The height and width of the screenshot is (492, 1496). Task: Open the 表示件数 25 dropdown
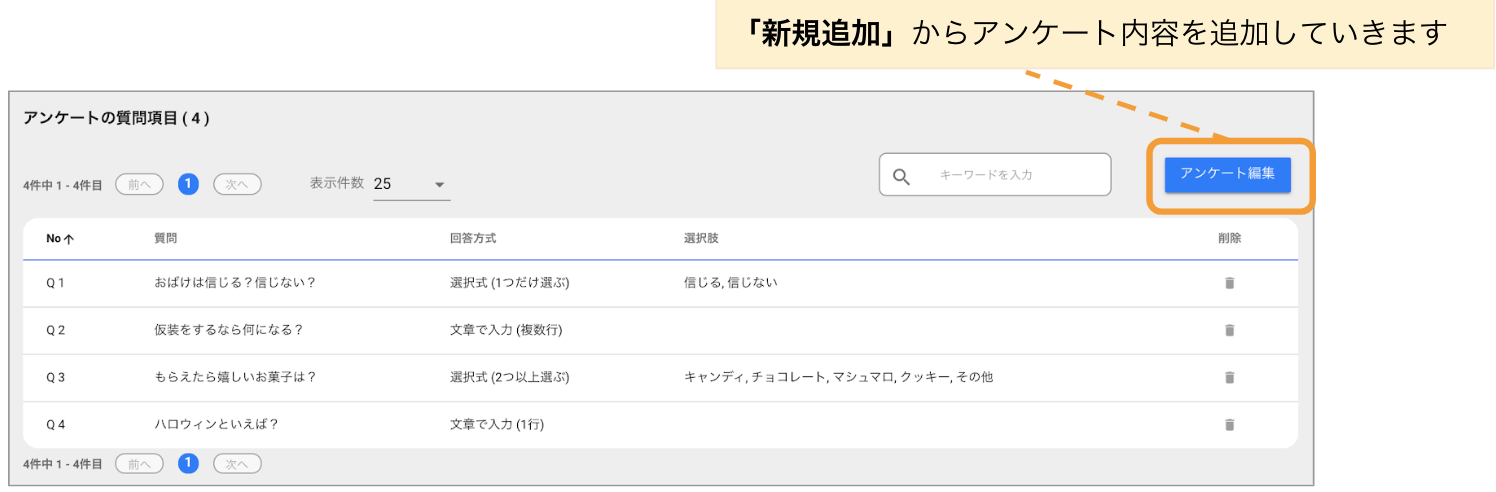[x=411, y=184]
